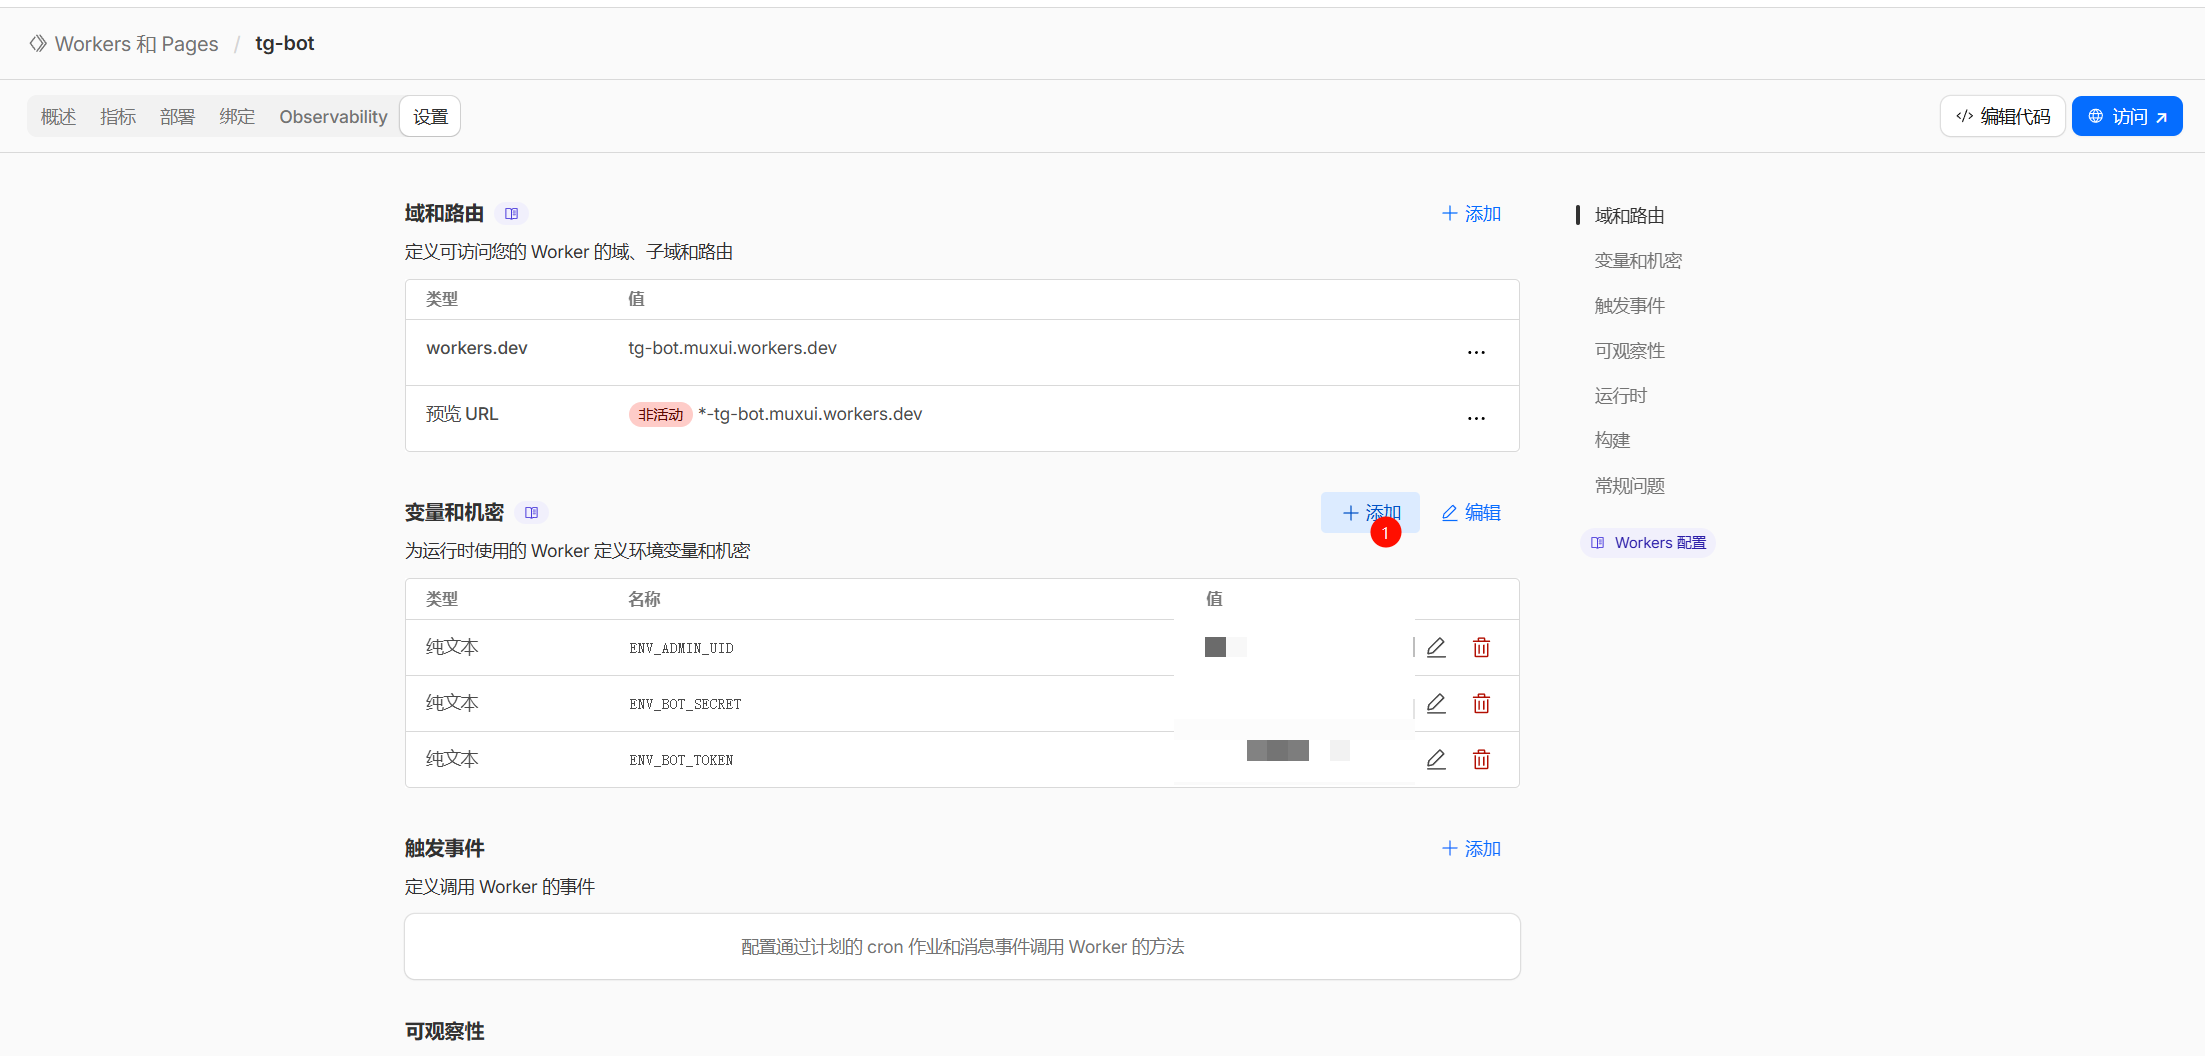
Task: Click 添加 to add a new variable
Action: pyautogui.click(x=1370, y=512)
